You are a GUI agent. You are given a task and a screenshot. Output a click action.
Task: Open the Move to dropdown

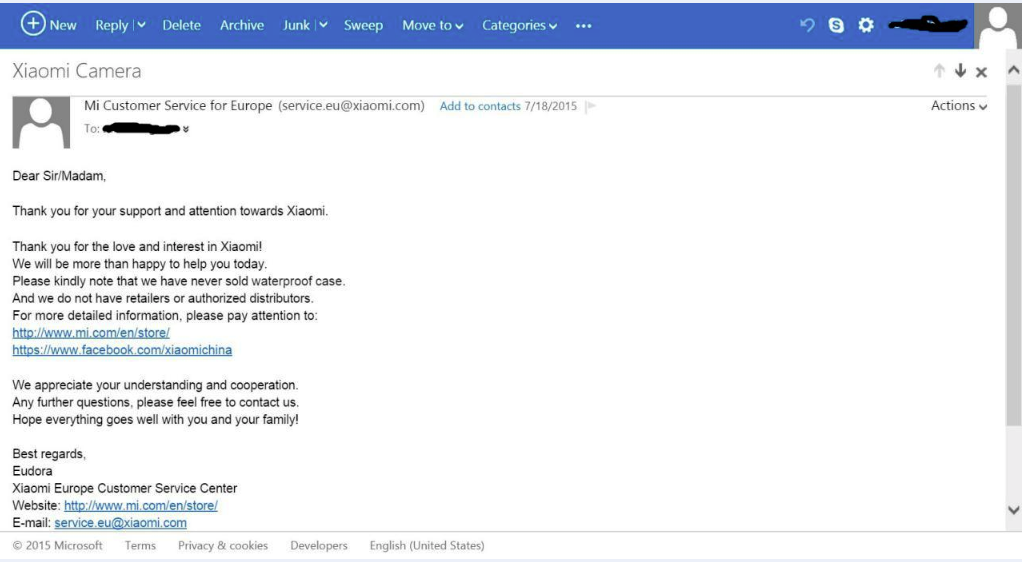433,25
